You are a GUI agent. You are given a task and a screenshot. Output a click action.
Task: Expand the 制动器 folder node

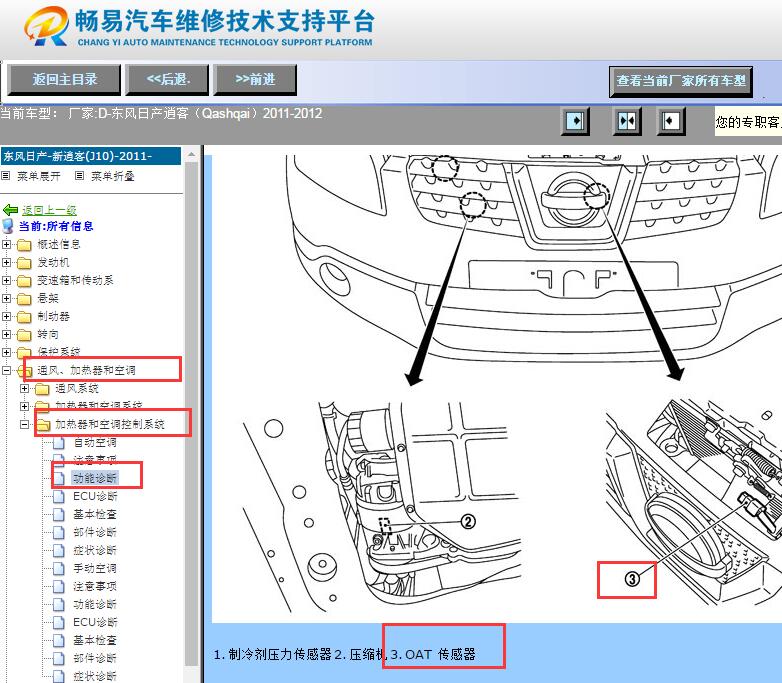pos(6,316)
